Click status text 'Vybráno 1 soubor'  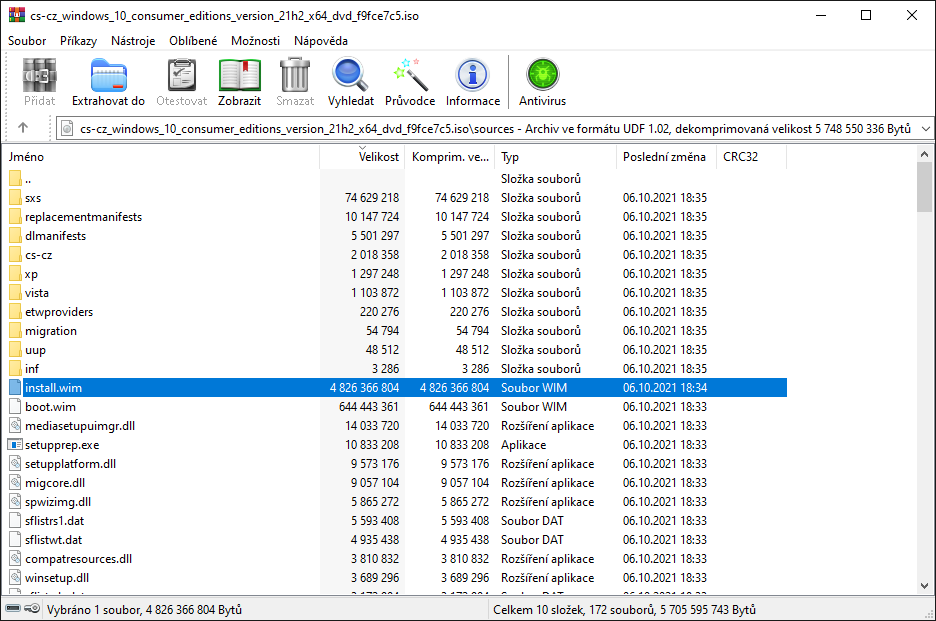pos(94,610)
